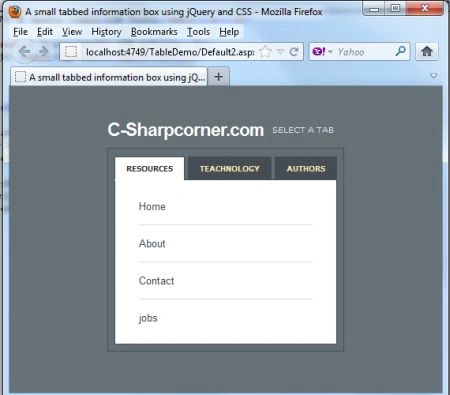Switch to the AUTHORS tab
This screenshot has height=395, width=450.
click(x=306, y=168)
